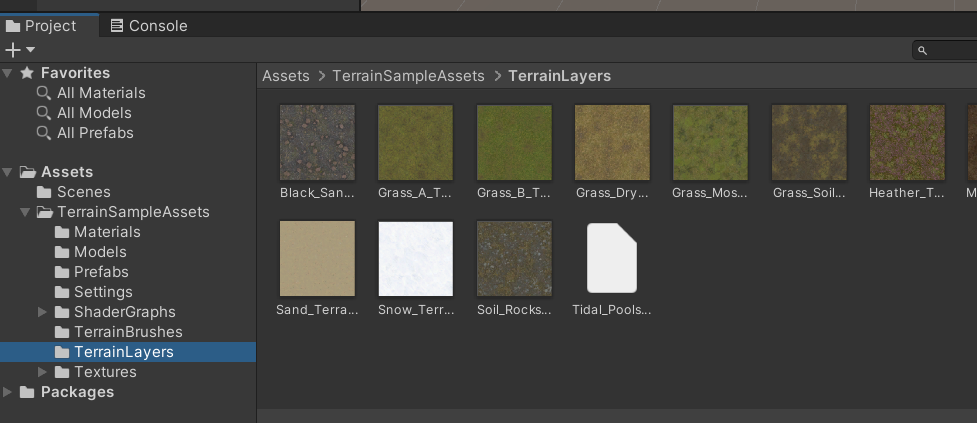Expand the Packages section arrow
The height and width of the screenshot is (423, 977).
(x=7, y=392)
